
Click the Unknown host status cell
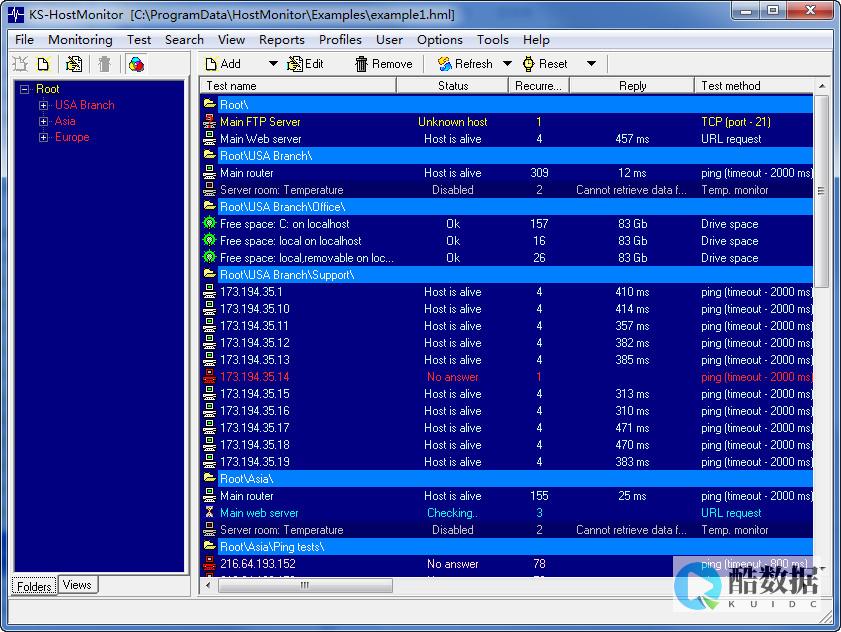click(x=453, y=122)
